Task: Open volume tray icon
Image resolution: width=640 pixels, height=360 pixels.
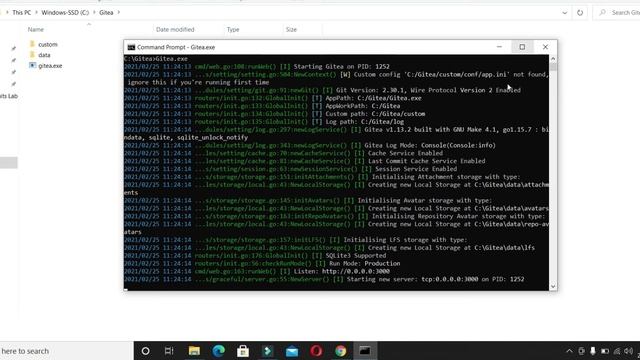Action: point(629,351)
